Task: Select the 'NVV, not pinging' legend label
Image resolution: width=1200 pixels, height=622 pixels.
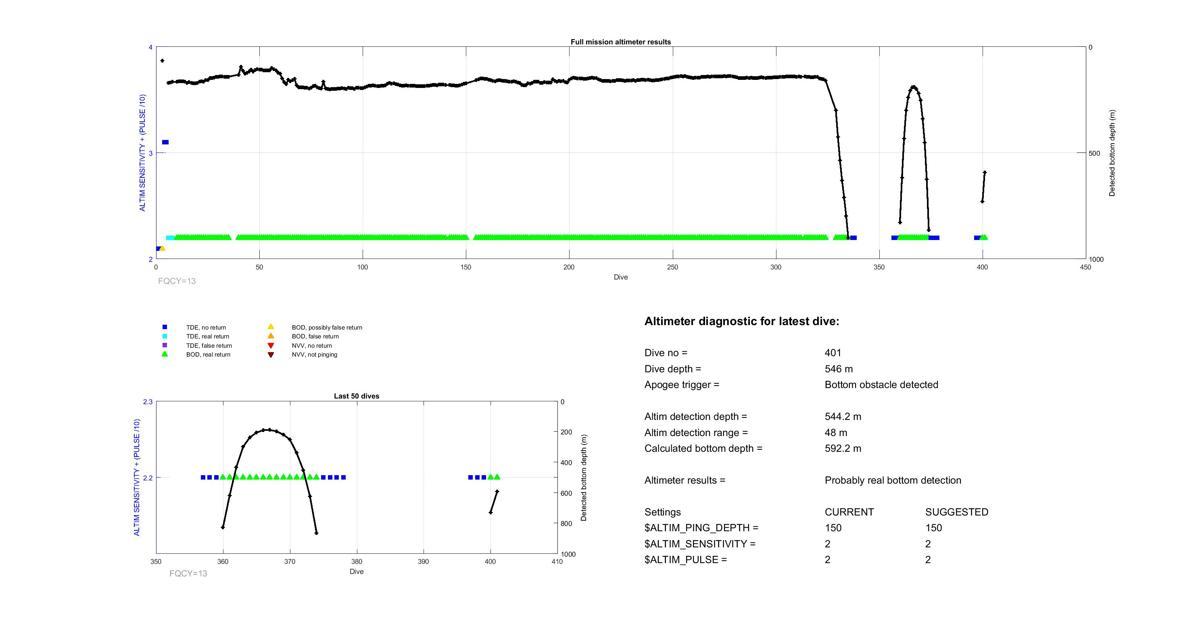Action: [x=314, y=354]
